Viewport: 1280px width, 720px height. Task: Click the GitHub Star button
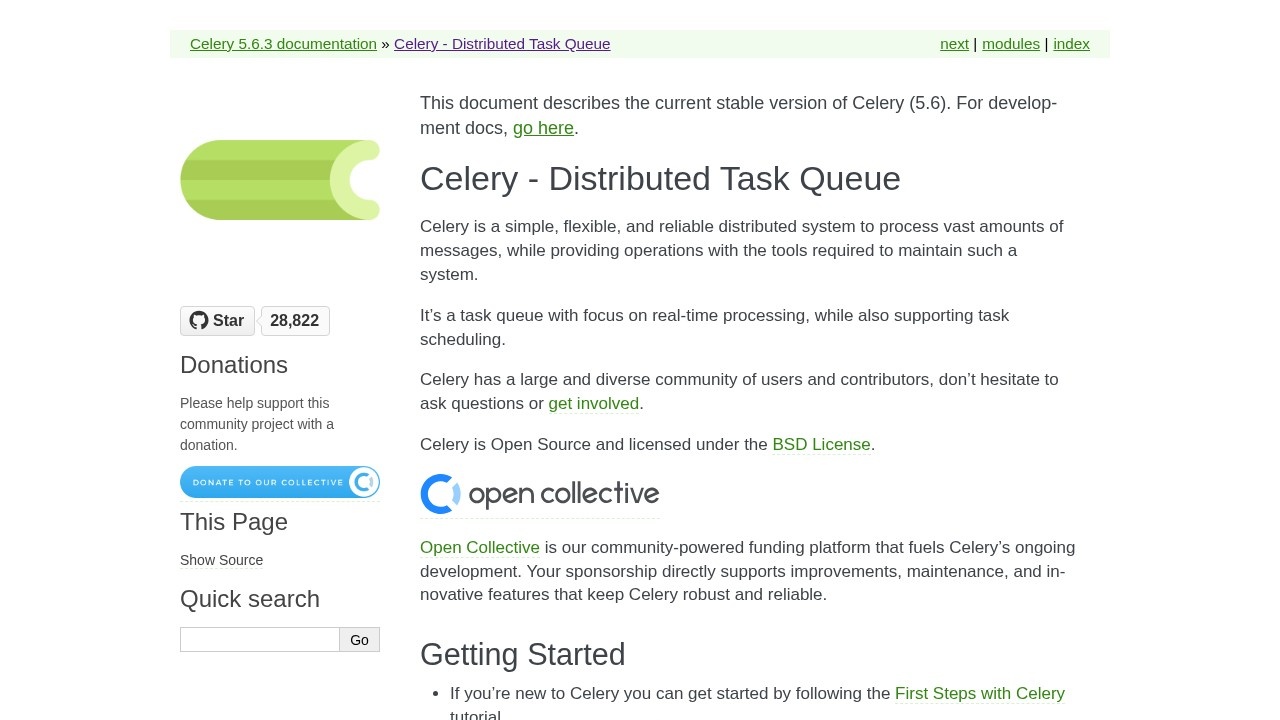217,321
